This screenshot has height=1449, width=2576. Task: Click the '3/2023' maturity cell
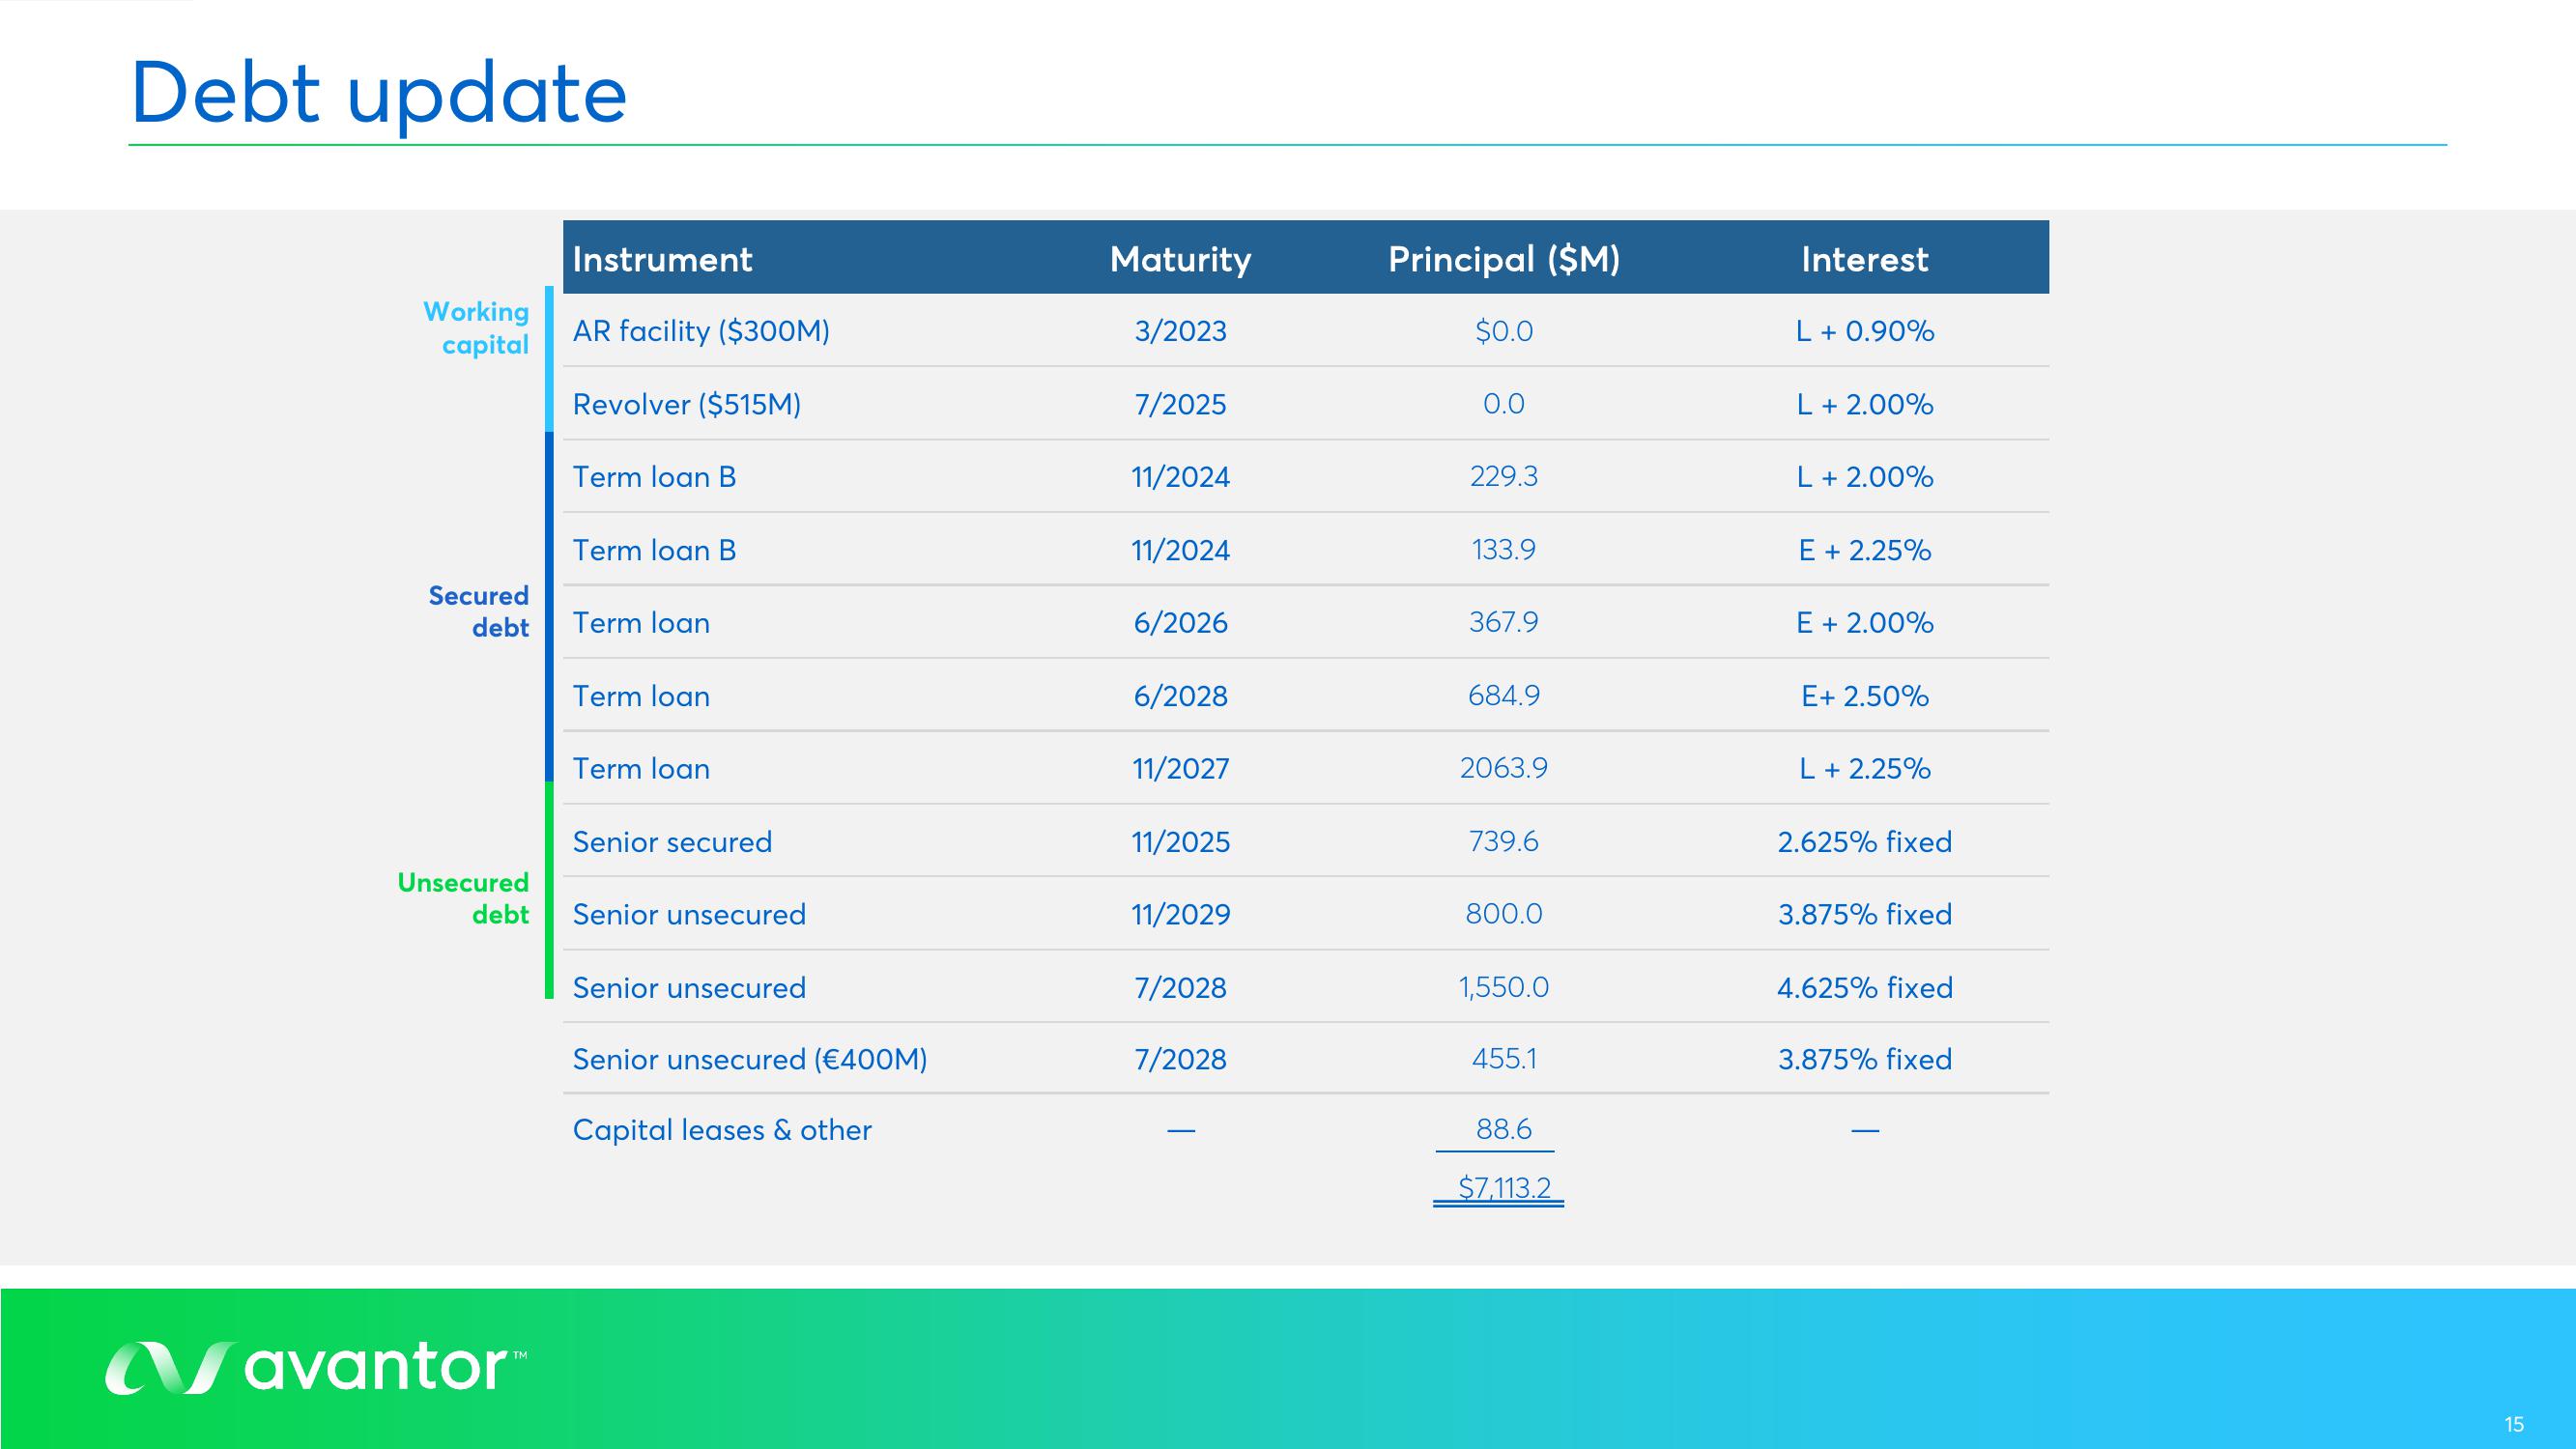point(1180,331)
